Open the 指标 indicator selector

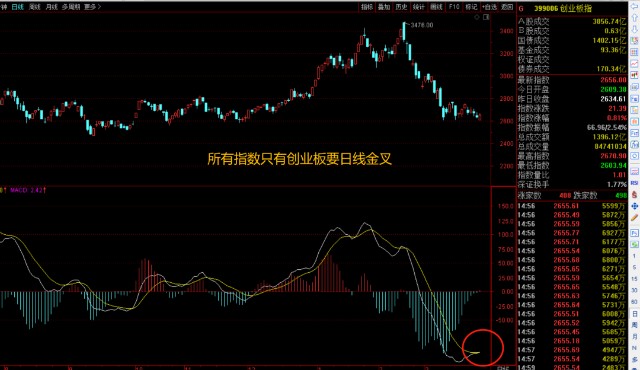click(x=367, y=7)
